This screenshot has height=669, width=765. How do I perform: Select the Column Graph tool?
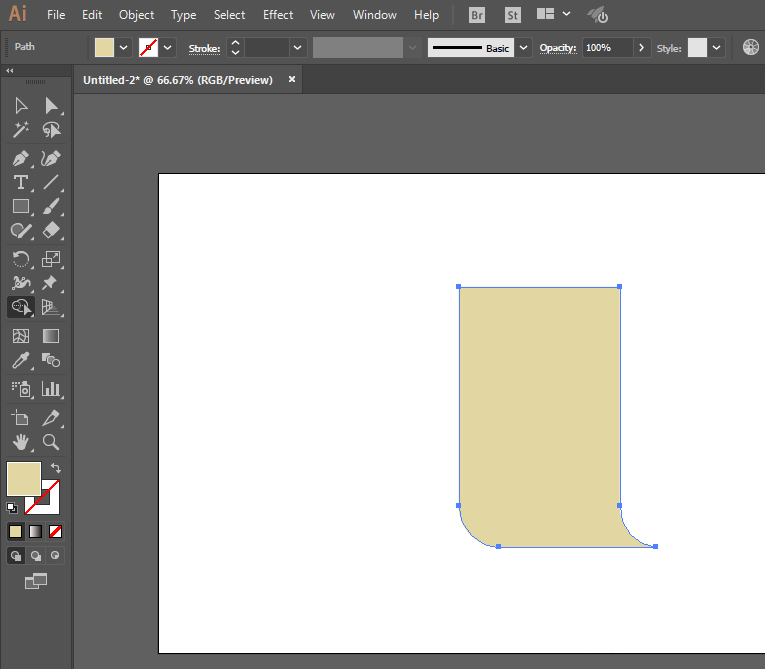51,389
